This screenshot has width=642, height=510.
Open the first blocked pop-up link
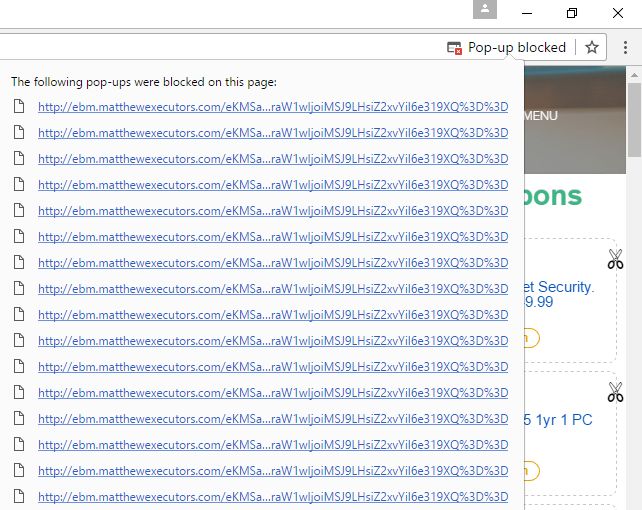(x=273, y=107)
